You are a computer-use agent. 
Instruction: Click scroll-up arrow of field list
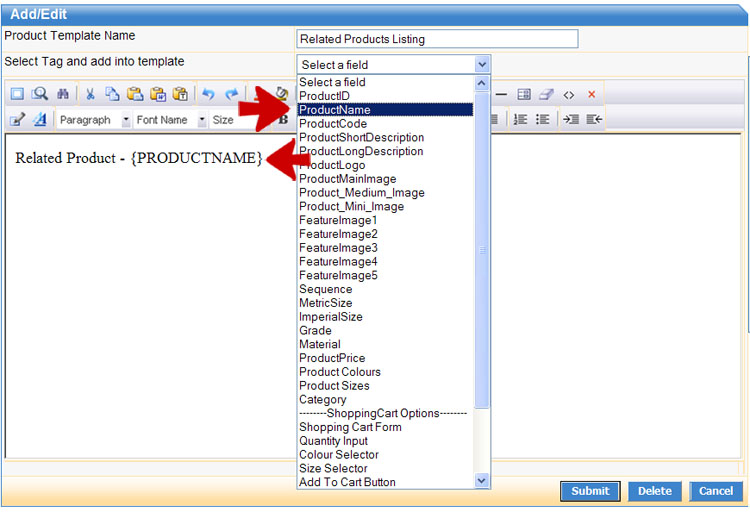click(x=482, y=83)
